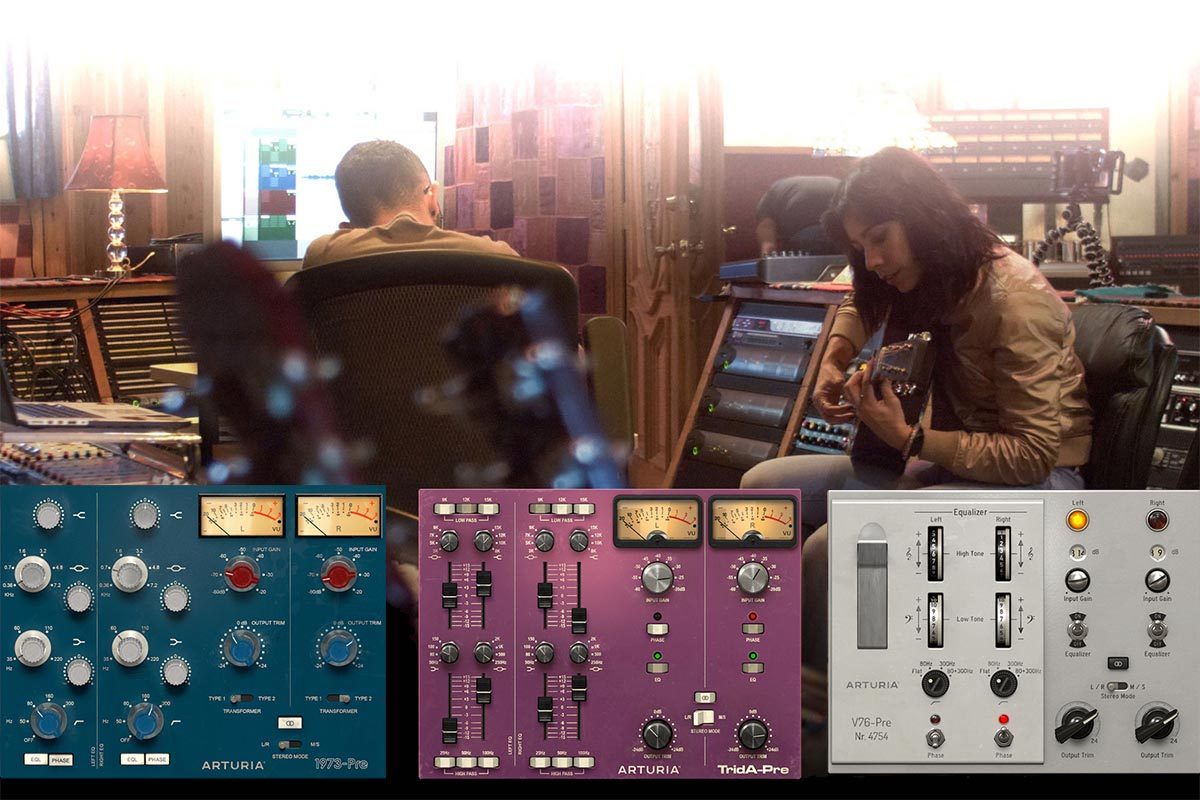Click V76-Pre Right High Tone thumbwheel
1200x800 pixels.
pyautogui.click(x=1003, y=554)
